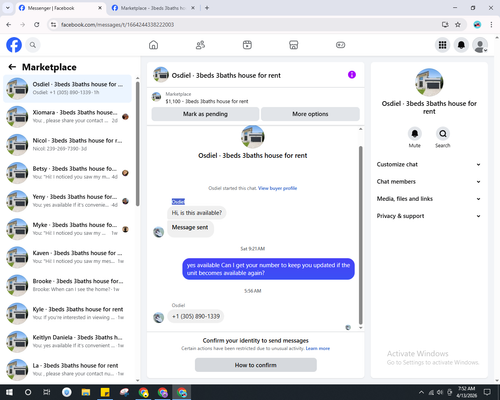Click the install app icon in address bar

coord(445,25)
